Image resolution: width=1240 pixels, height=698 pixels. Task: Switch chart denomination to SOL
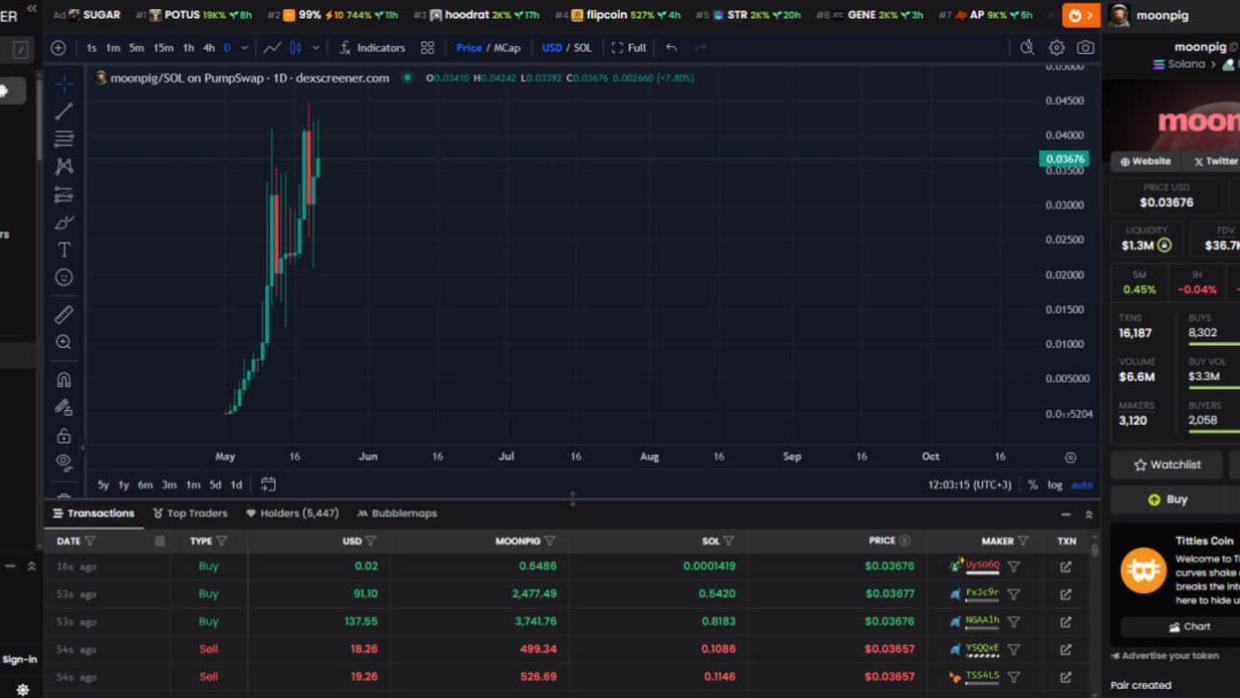pos(583,48)
